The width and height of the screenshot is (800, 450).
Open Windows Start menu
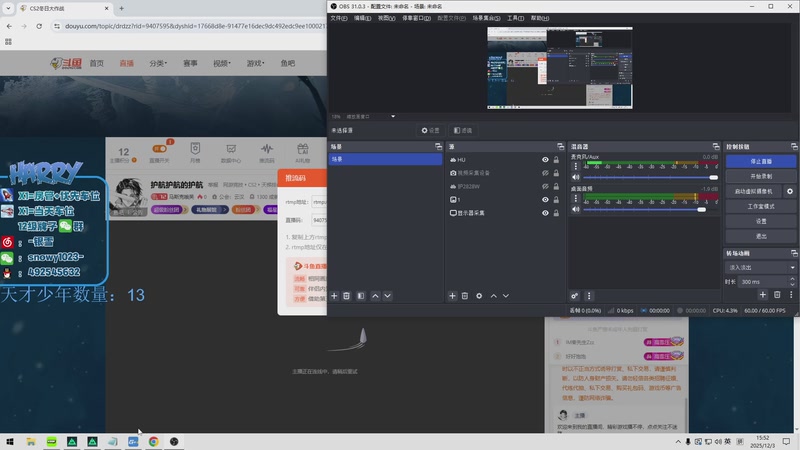point(10,442)
